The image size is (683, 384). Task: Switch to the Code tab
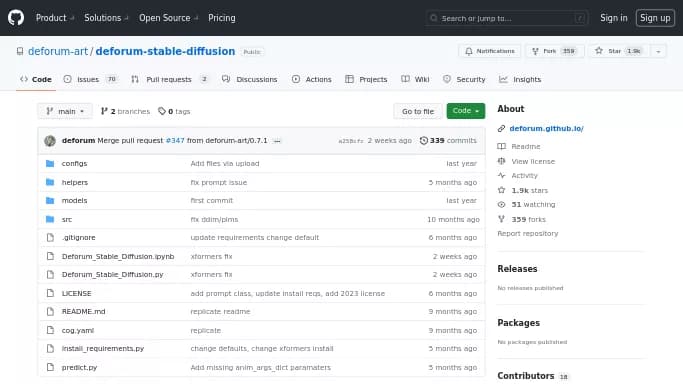[36, 79]
